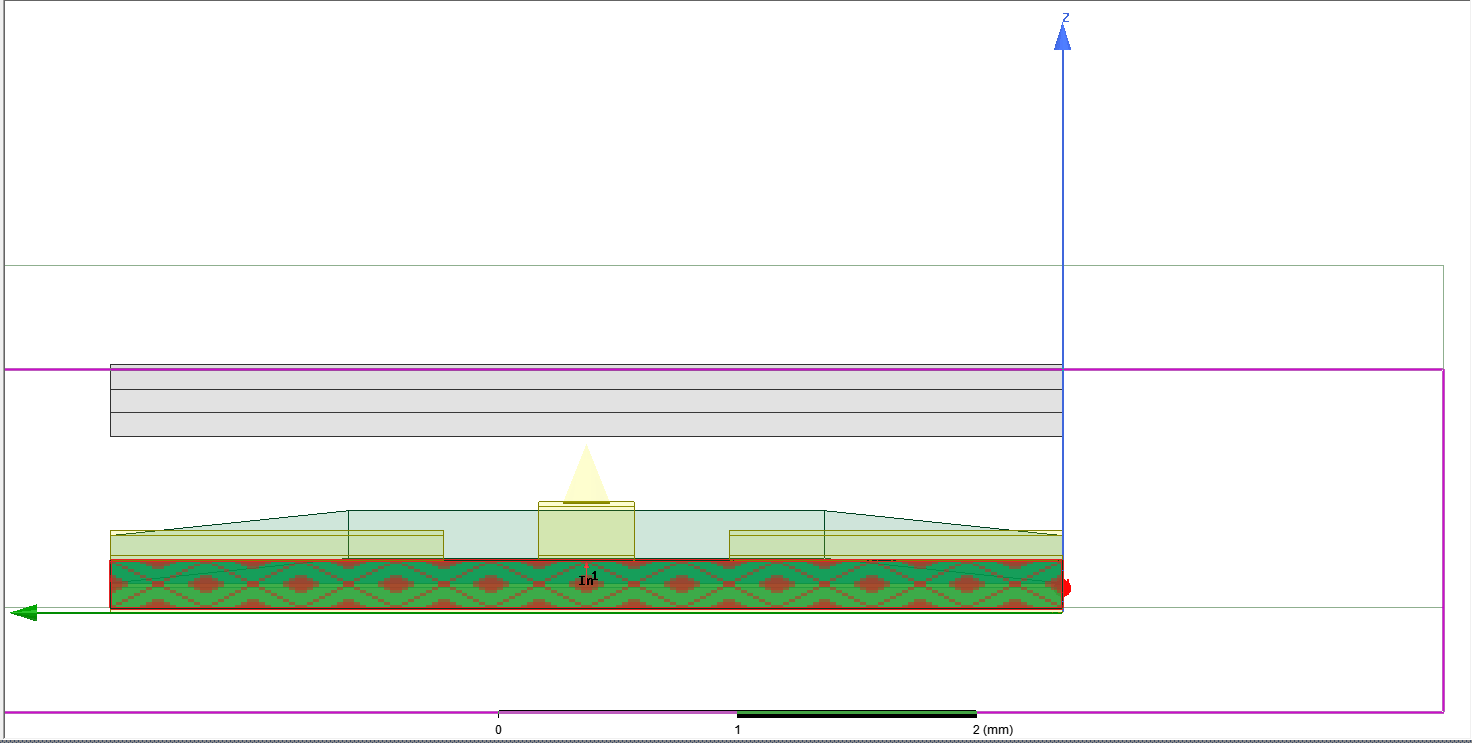Click the scale bar 1 label
Viewport: 1472px width, 743px height.
pos(737,730)
